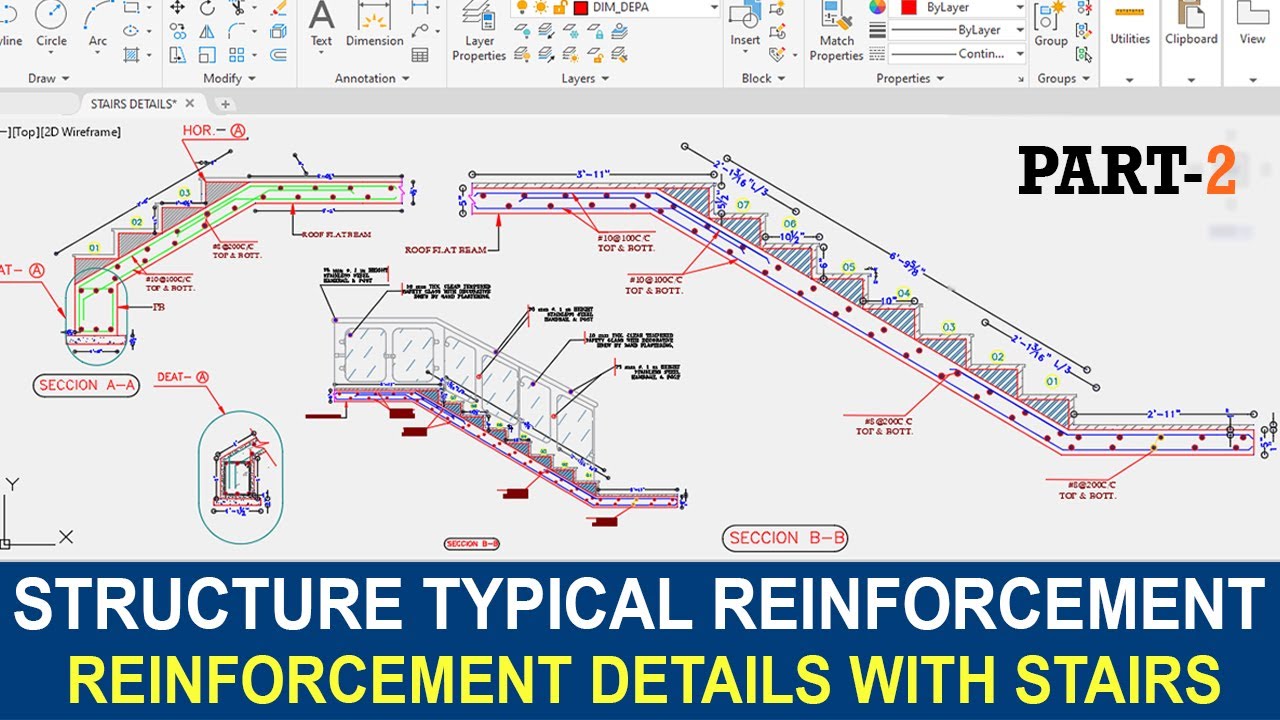The width and height of the screenshot is (1280, 720).
Task: Select the Fillet tool
Action: (237, 31)
